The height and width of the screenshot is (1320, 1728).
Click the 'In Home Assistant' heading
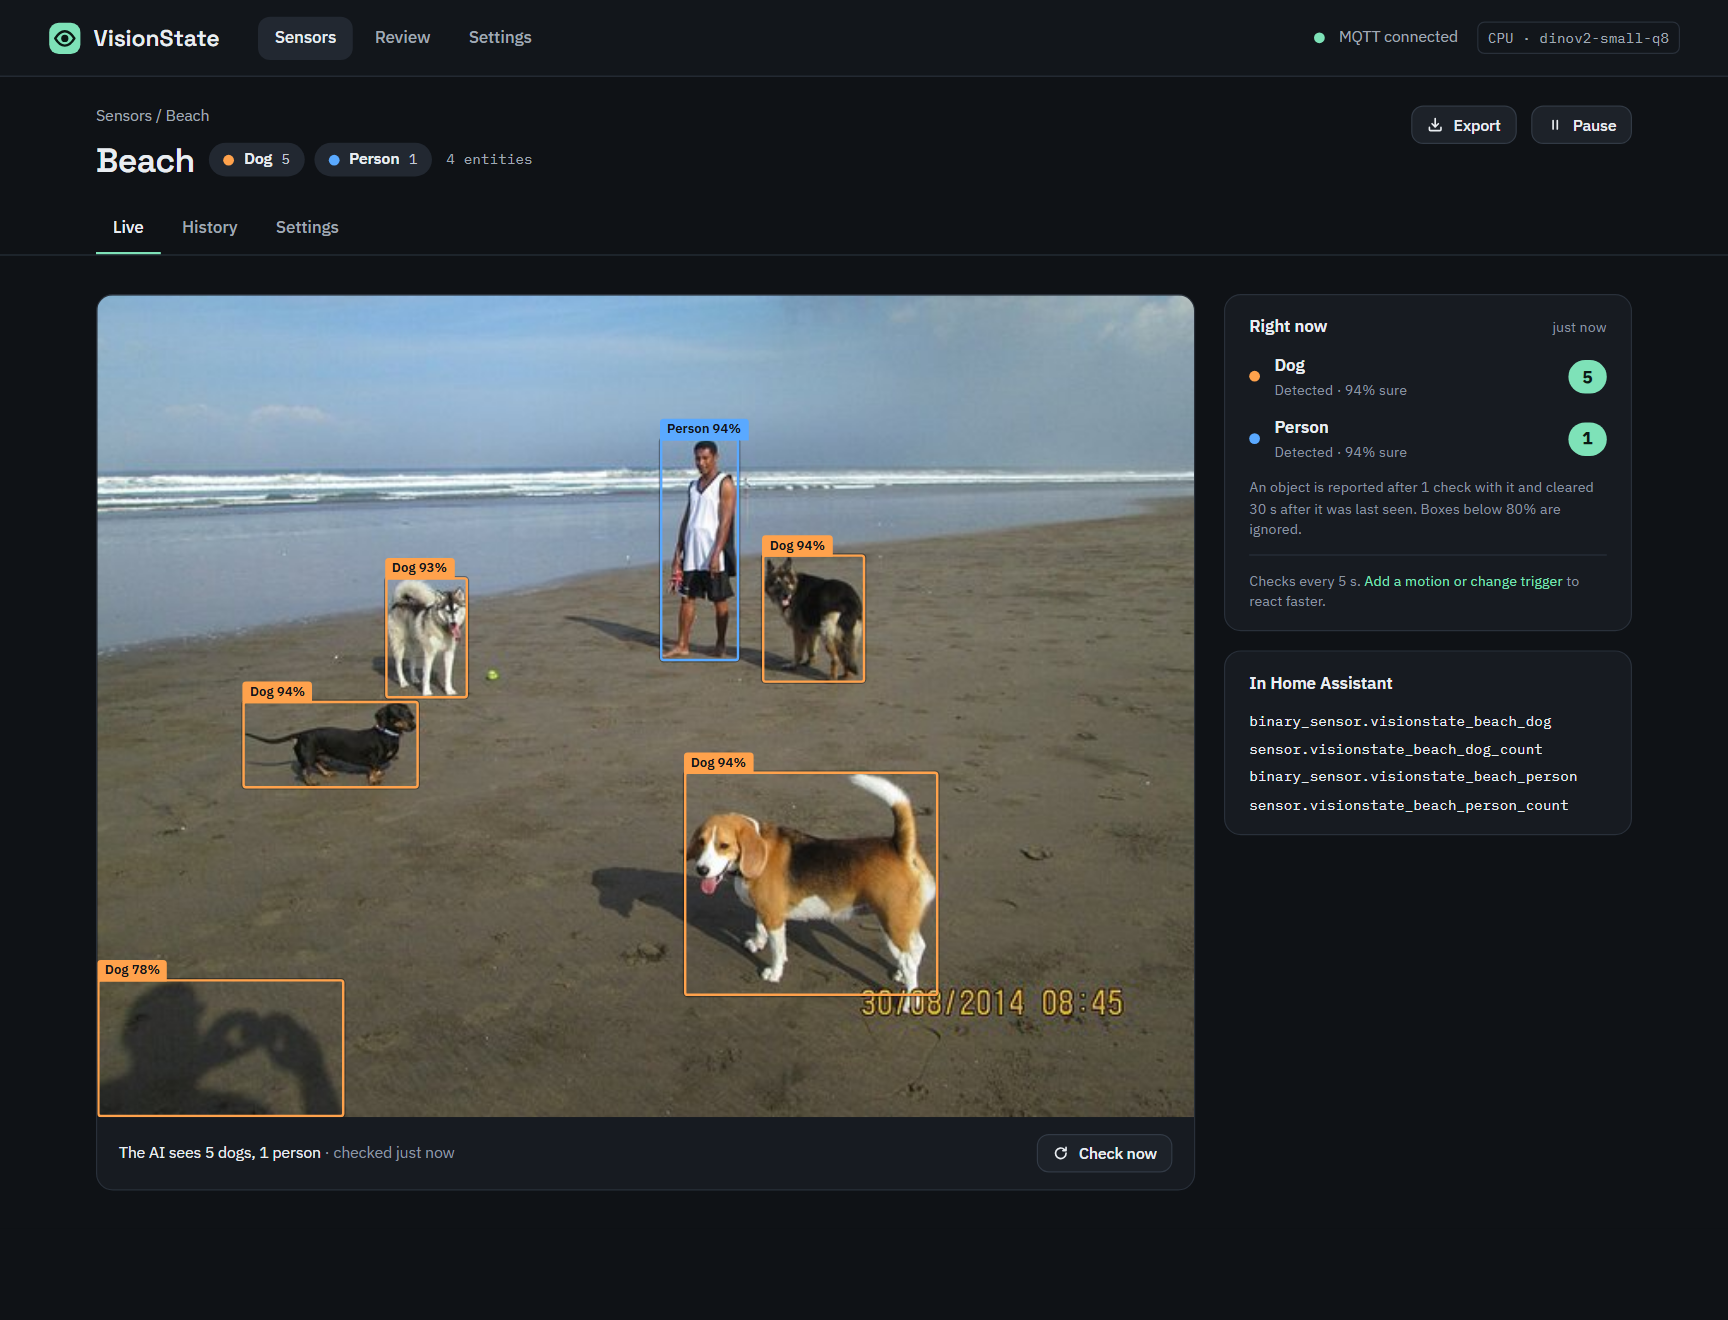click(1320, 683)
